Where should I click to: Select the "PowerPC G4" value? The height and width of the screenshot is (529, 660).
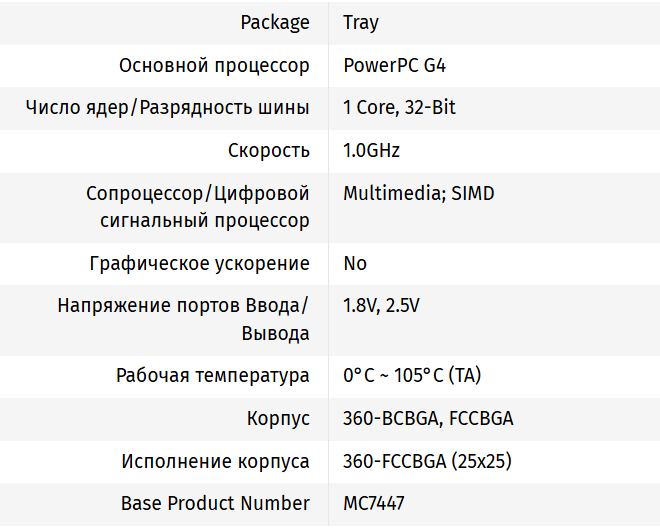[394, 66]
